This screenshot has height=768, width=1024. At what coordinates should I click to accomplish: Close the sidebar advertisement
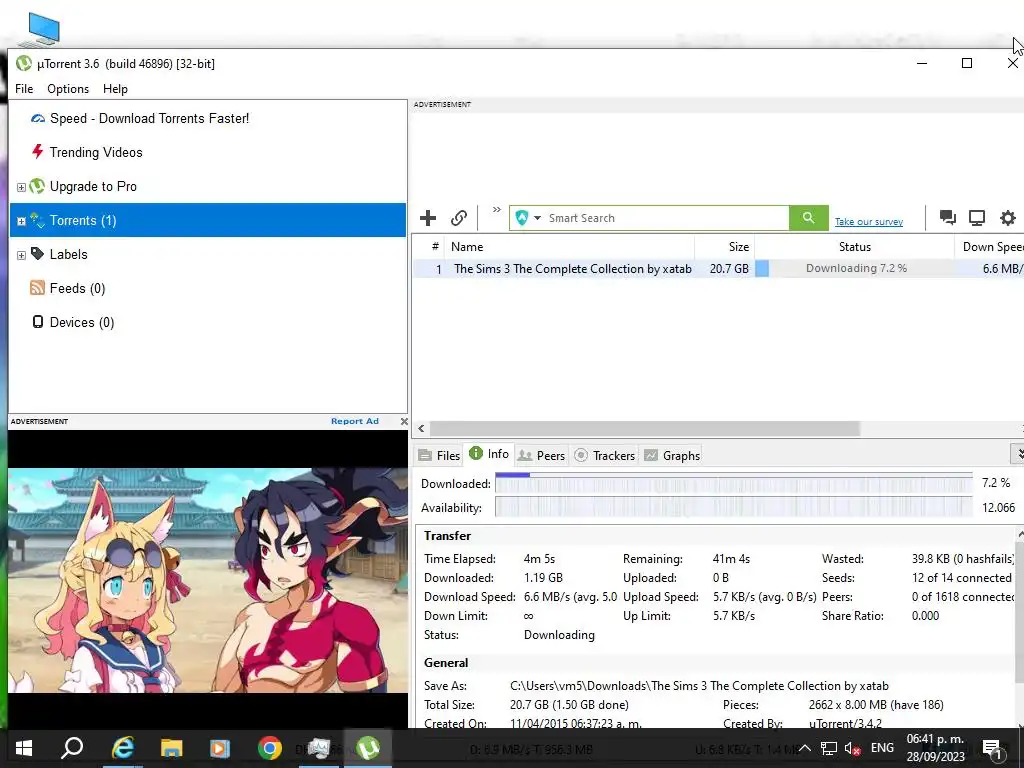(x=404, y=421)
